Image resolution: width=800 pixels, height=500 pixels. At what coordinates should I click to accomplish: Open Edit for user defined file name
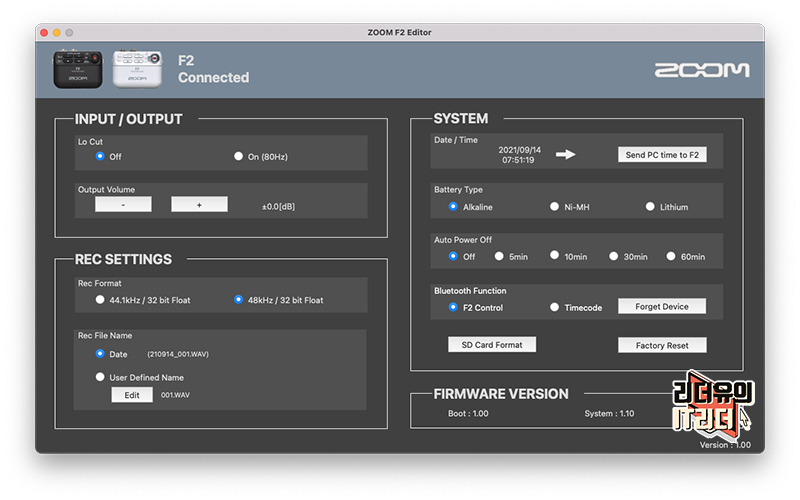coord(132,395)
